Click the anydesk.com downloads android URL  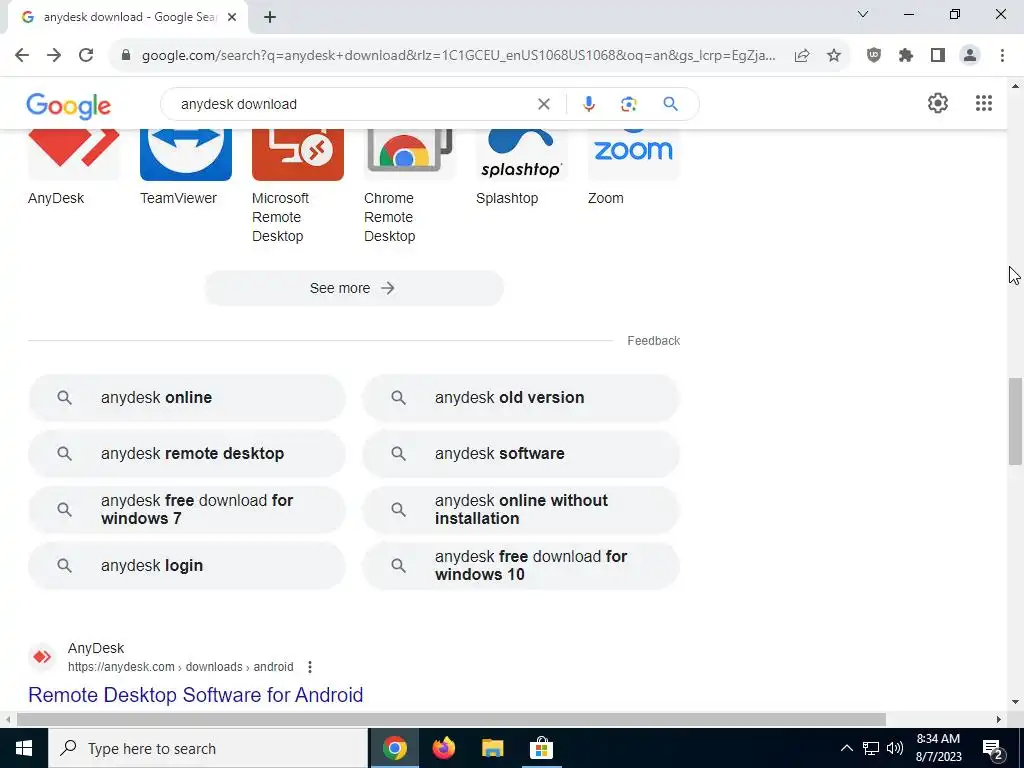click(x=181, y=667)
